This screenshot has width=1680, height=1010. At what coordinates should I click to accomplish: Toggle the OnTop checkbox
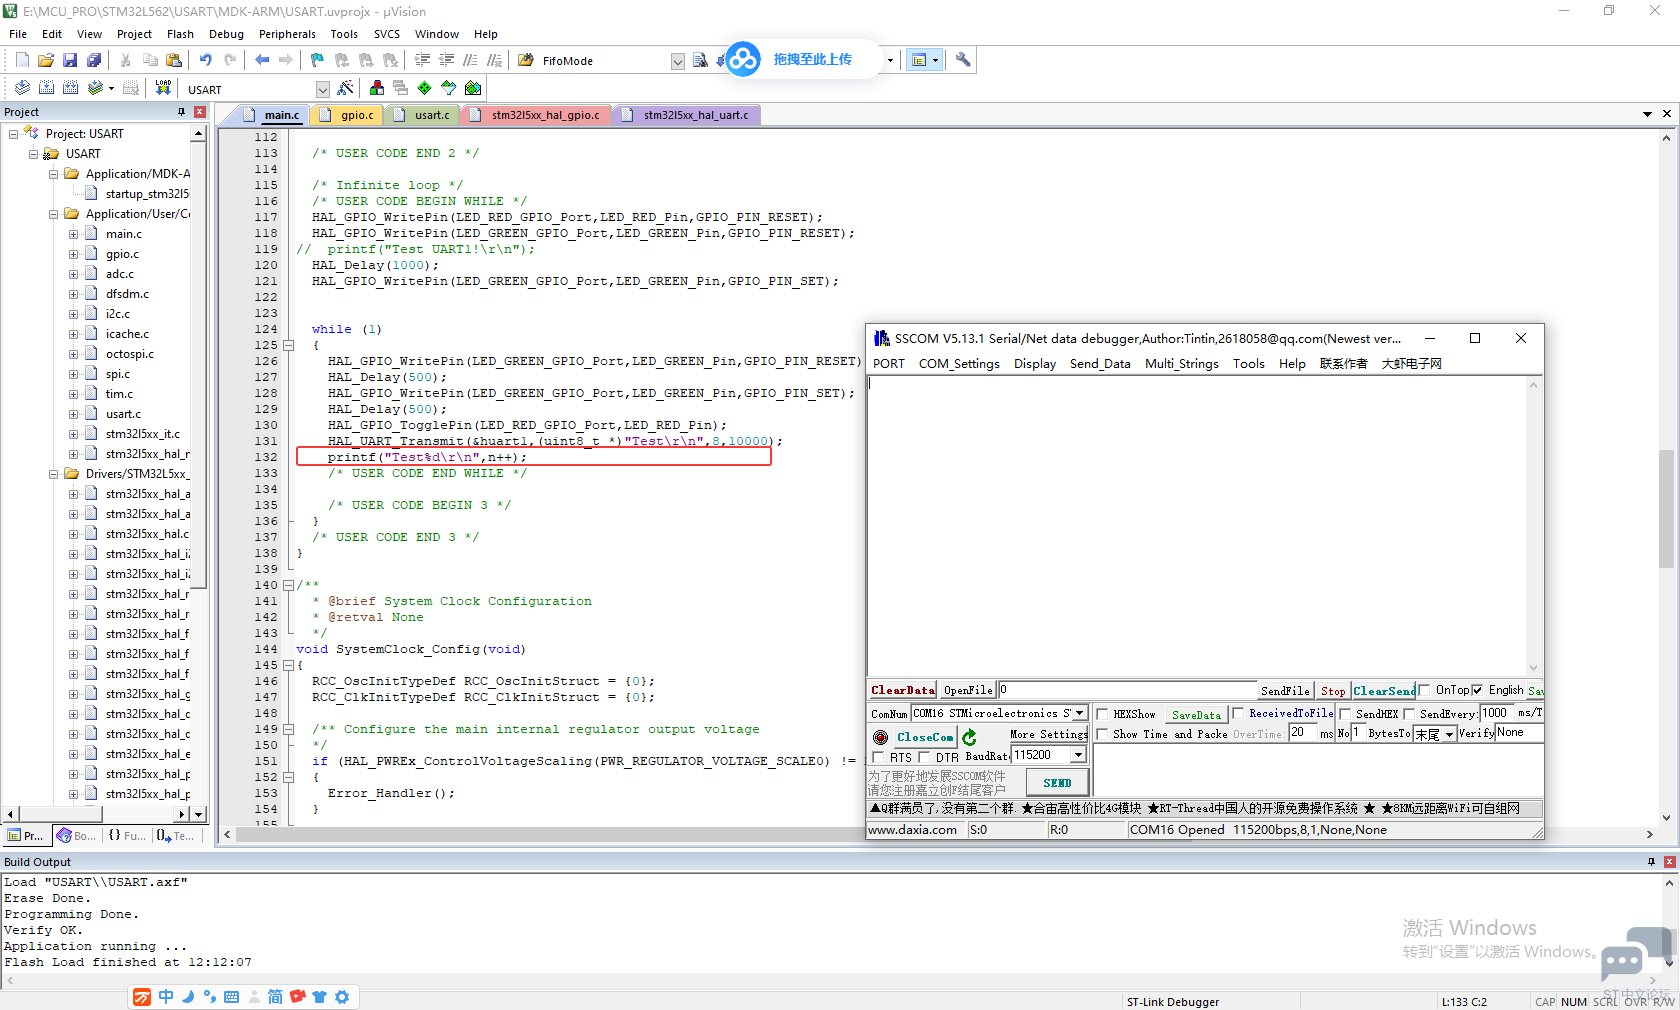click(x=1425, y=690)
